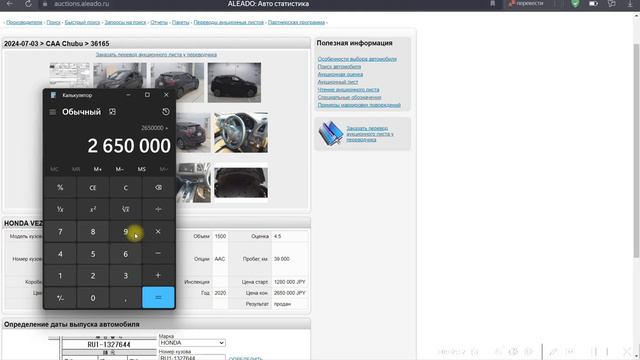Click digit 8 on the calculator
The width and height of the screenshot is (640, 360).
(x=93, y=231)
